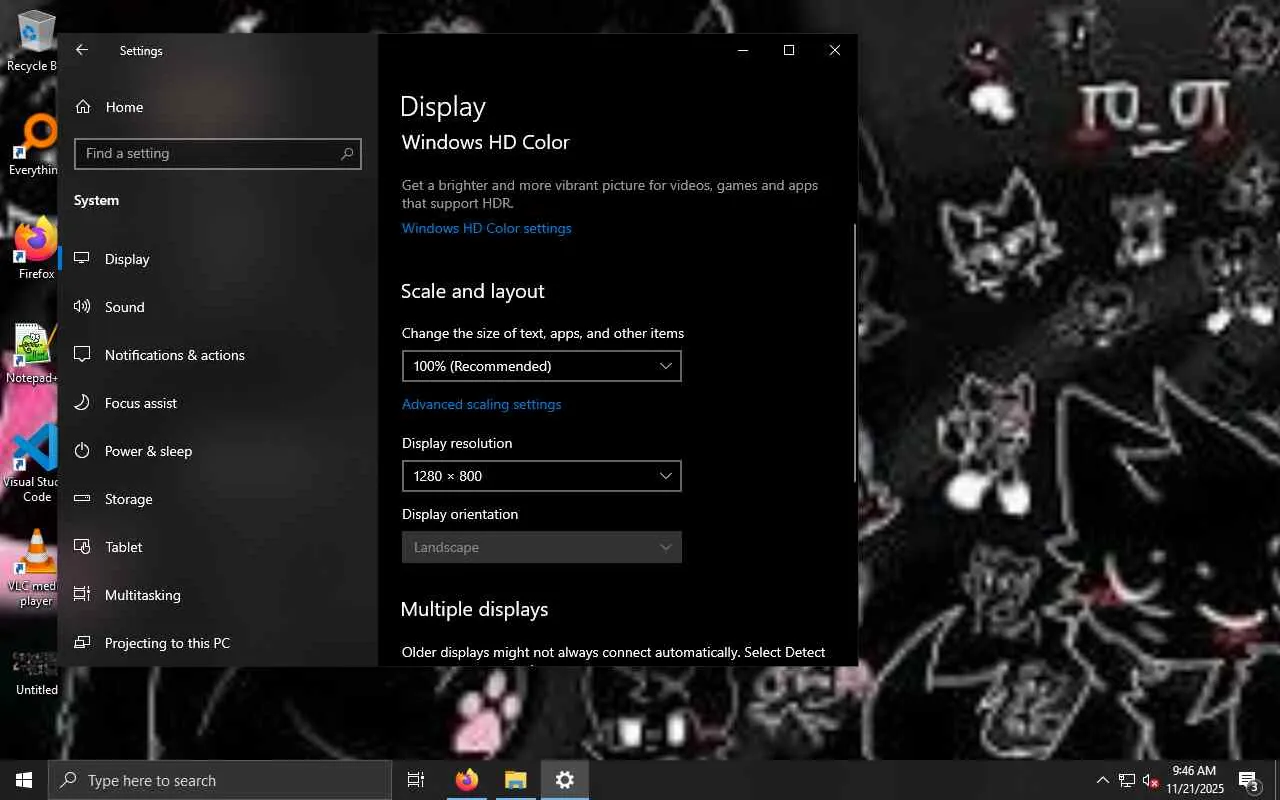This screenshot has height=800, width=1280.
Task: Click the magnifier icon in Find a setting
Action: (x=347, y=154)
